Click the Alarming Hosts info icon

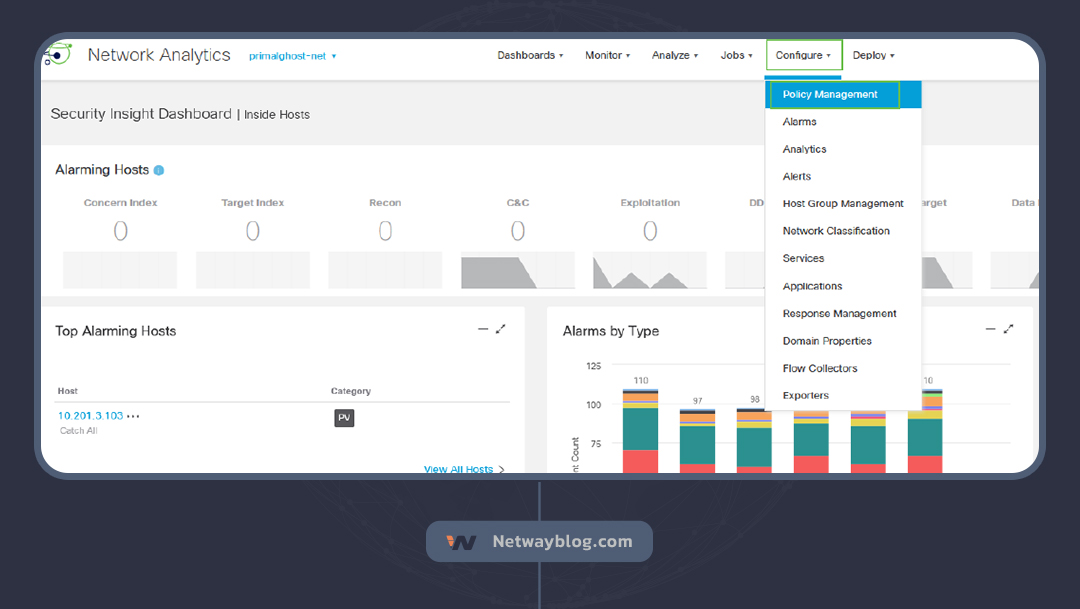coord(159,170)
